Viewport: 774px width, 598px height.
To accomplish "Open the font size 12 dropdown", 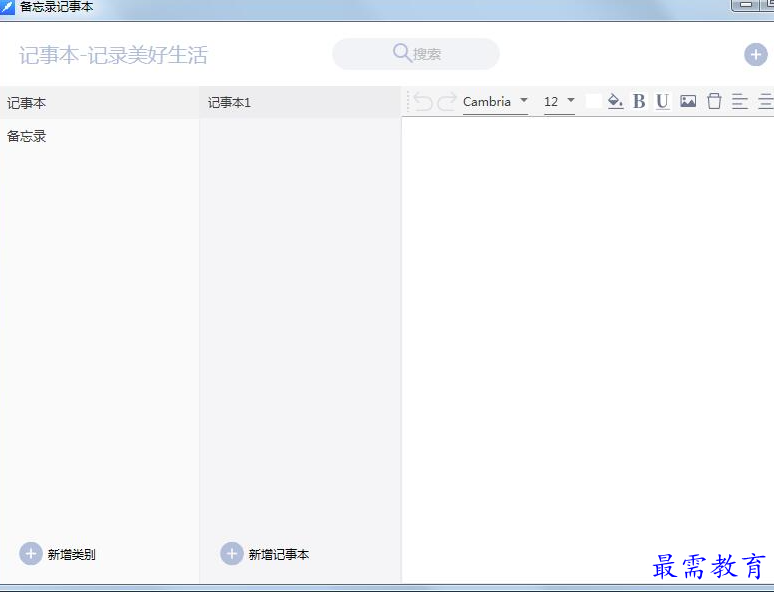I will (559, 102).
